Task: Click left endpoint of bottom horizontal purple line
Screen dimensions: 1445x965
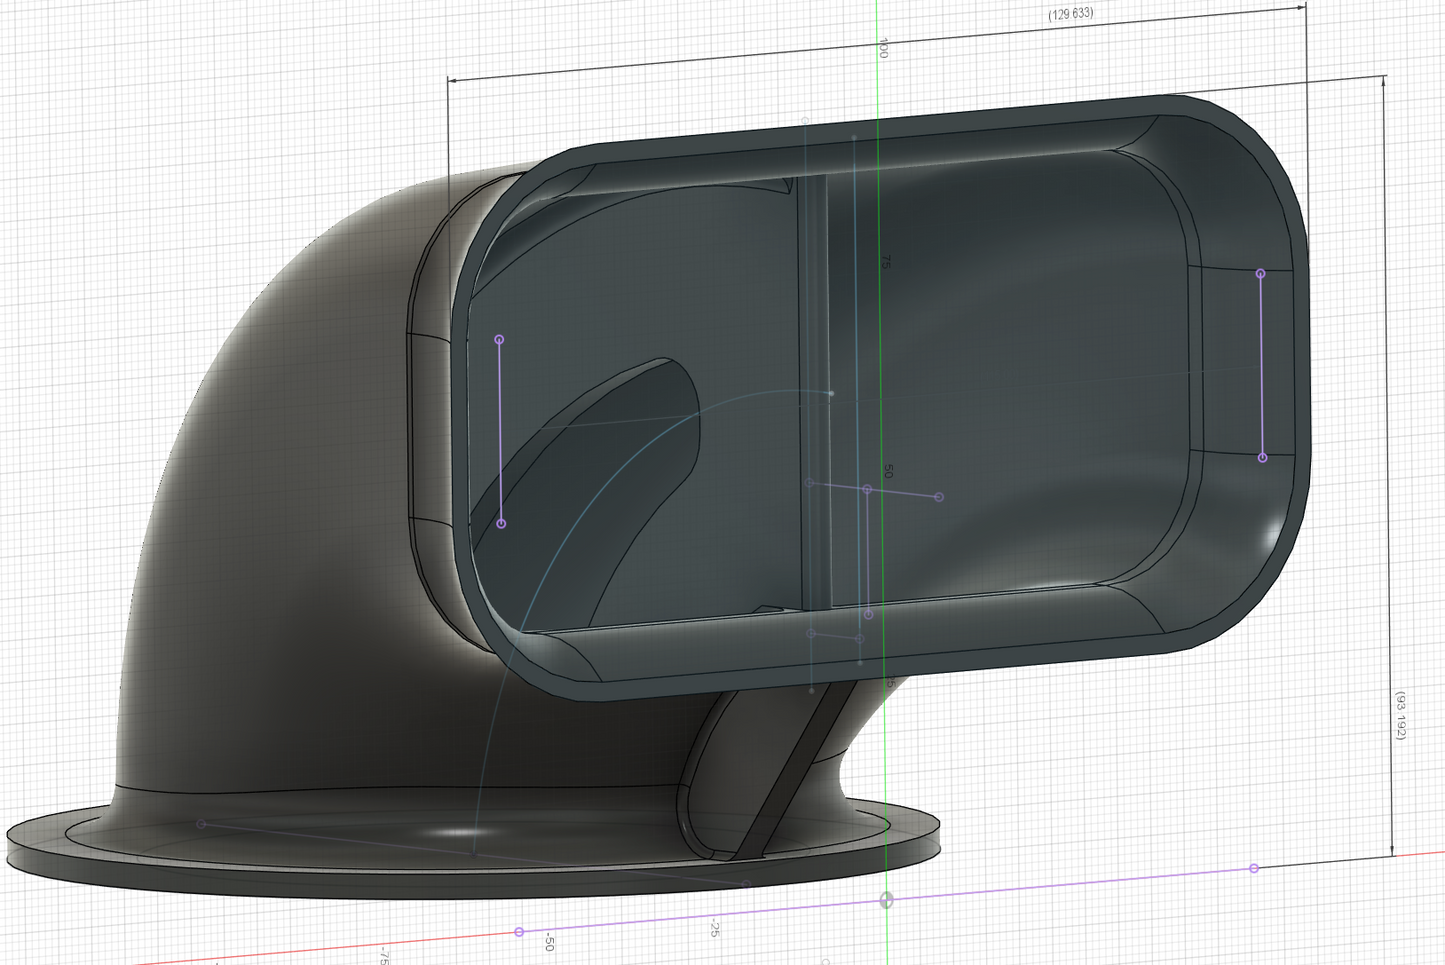Action: point(519,932)
